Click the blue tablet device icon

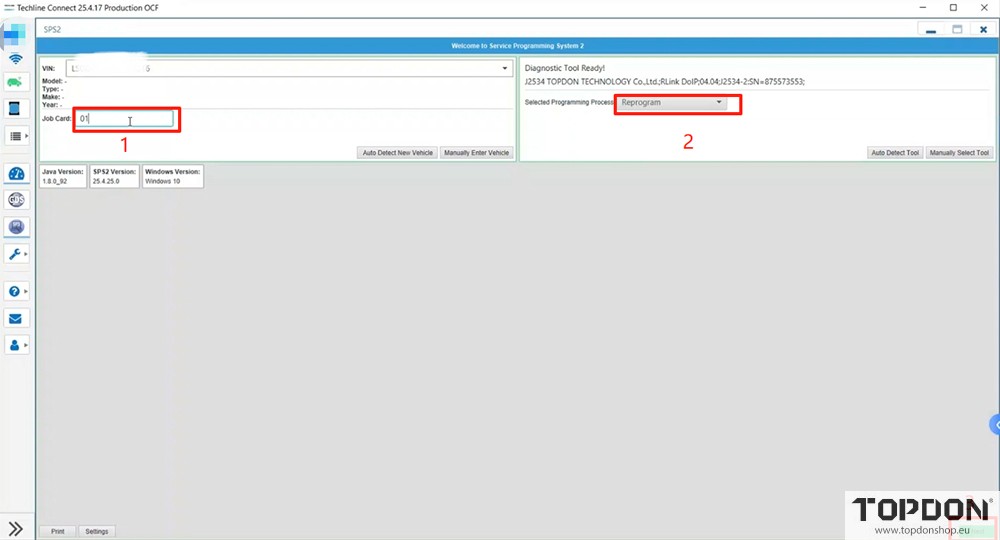(x=15, y=108)
